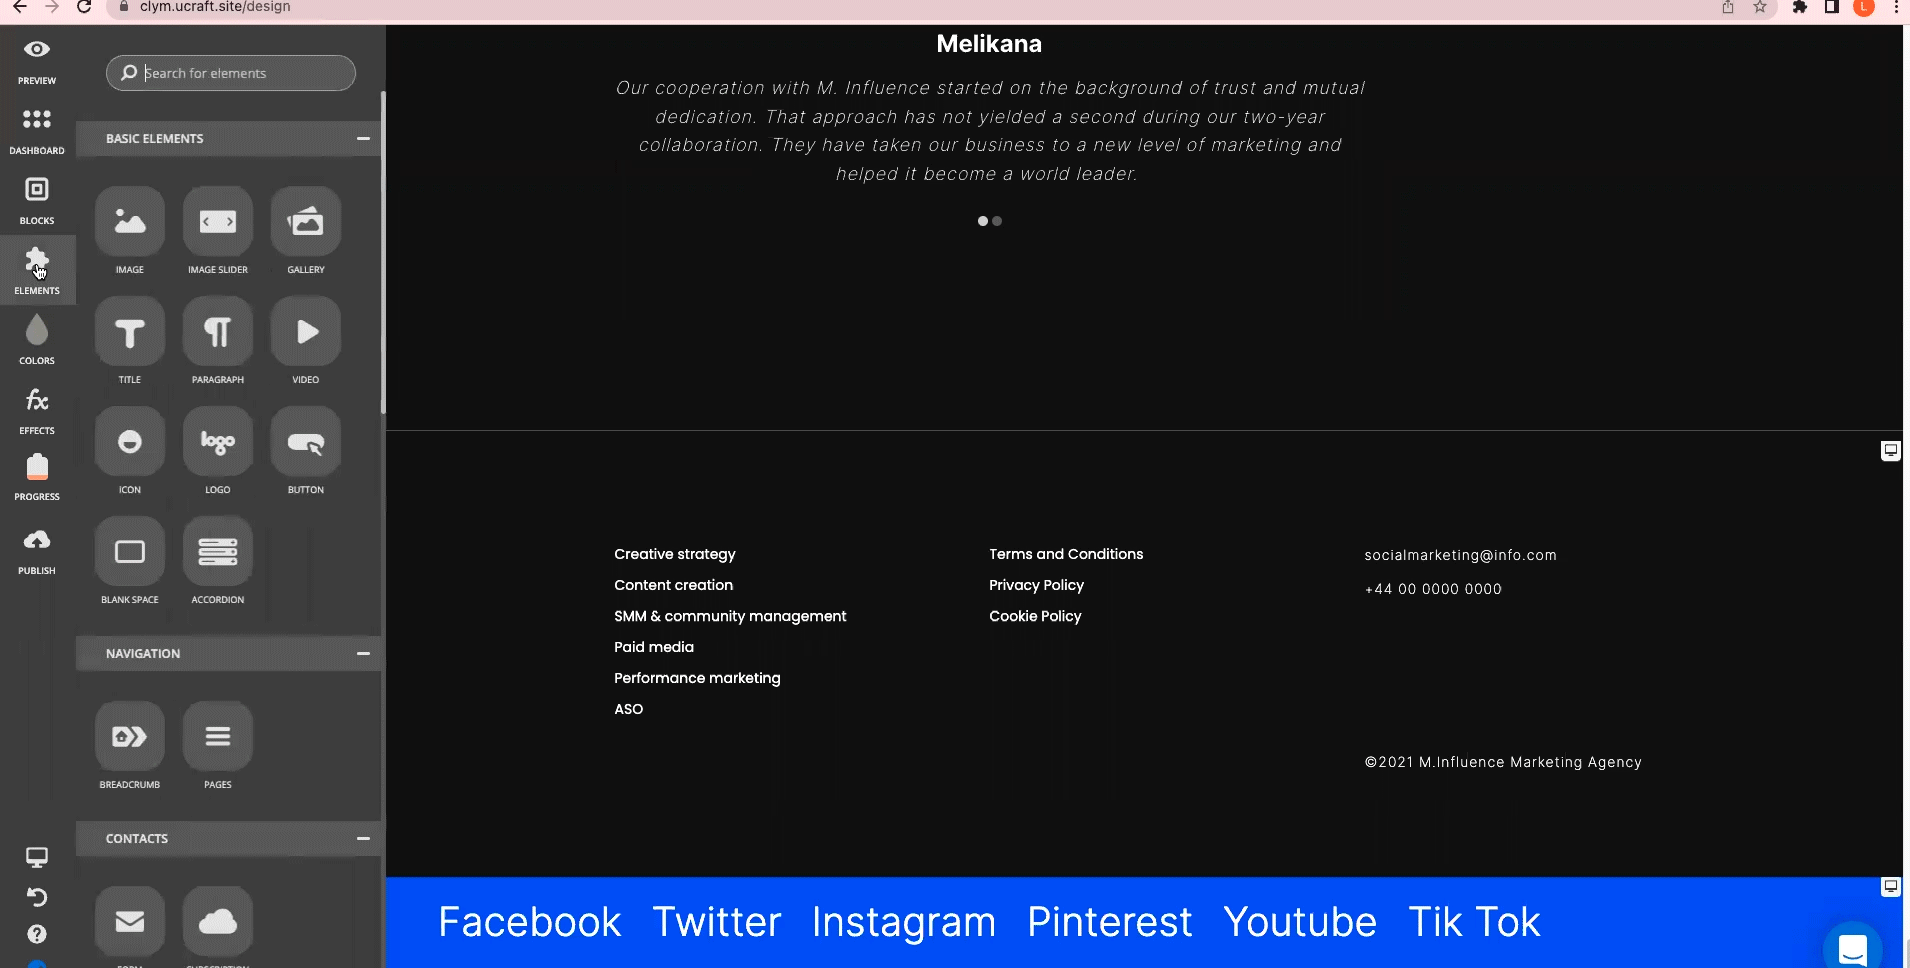
Task: Open the live chat bubble
Action: [x=1853, y=948]
